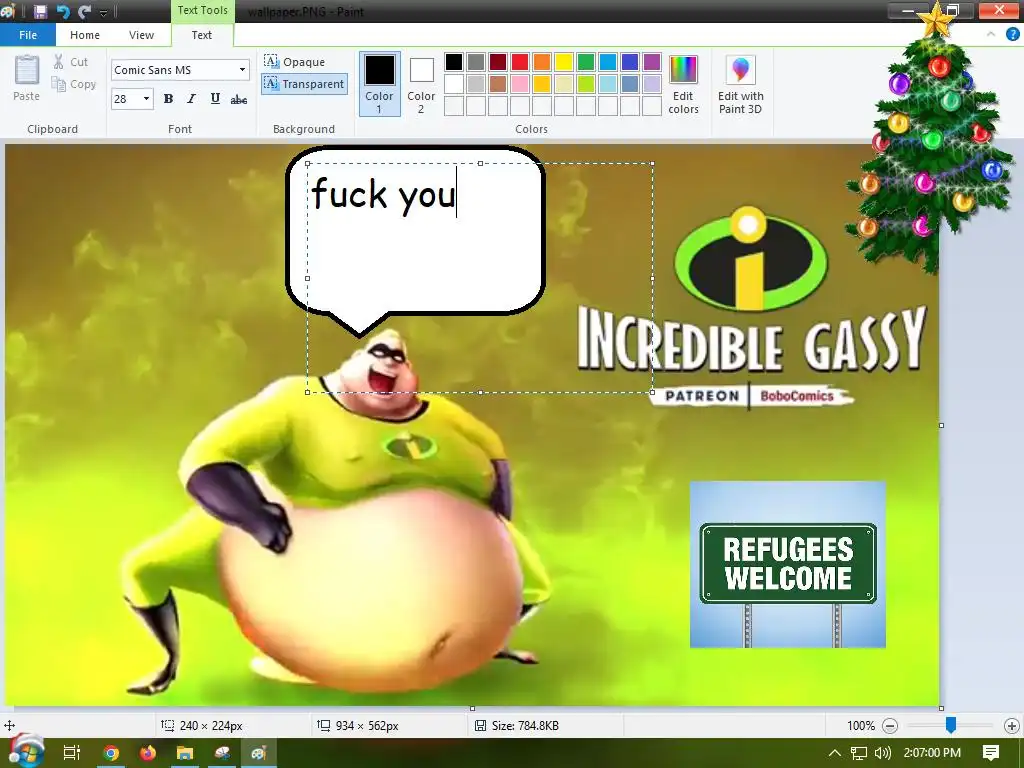The image size is (1024, 768).
Task: Open the Edit colors dialog
Action: point(683,84)
